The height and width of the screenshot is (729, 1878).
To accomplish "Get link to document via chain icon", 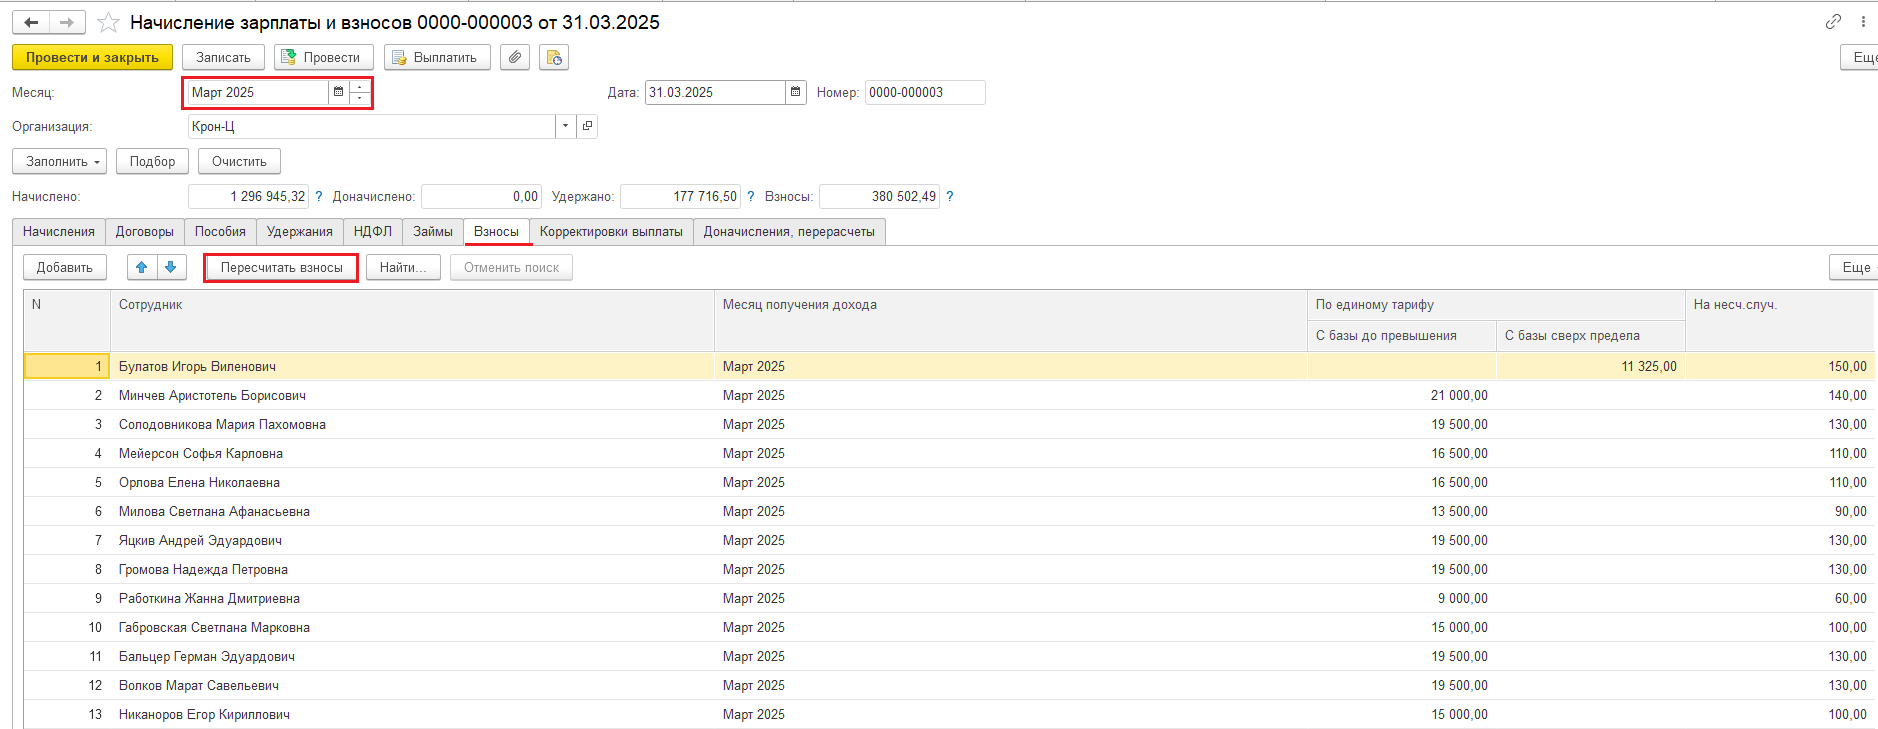I will [1832, 22].
